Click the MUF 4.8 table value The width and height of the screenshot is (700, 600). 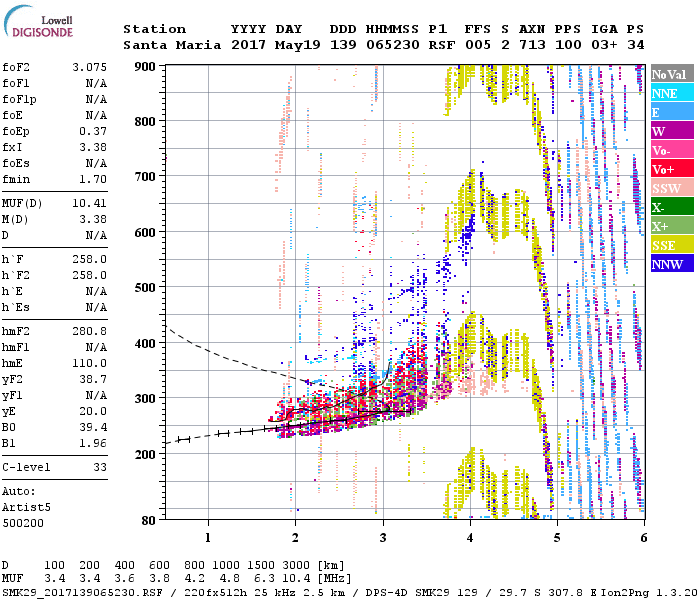[230, 579]
